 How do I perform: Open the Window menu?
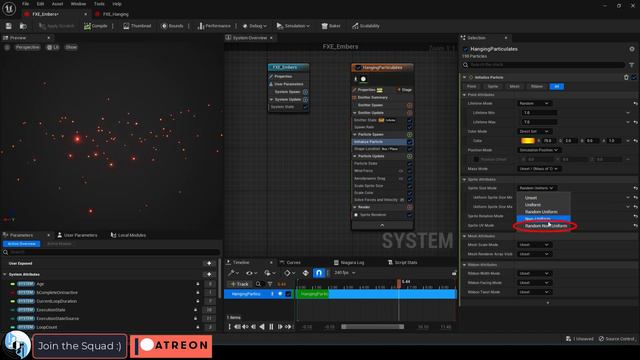coord(78,4)
